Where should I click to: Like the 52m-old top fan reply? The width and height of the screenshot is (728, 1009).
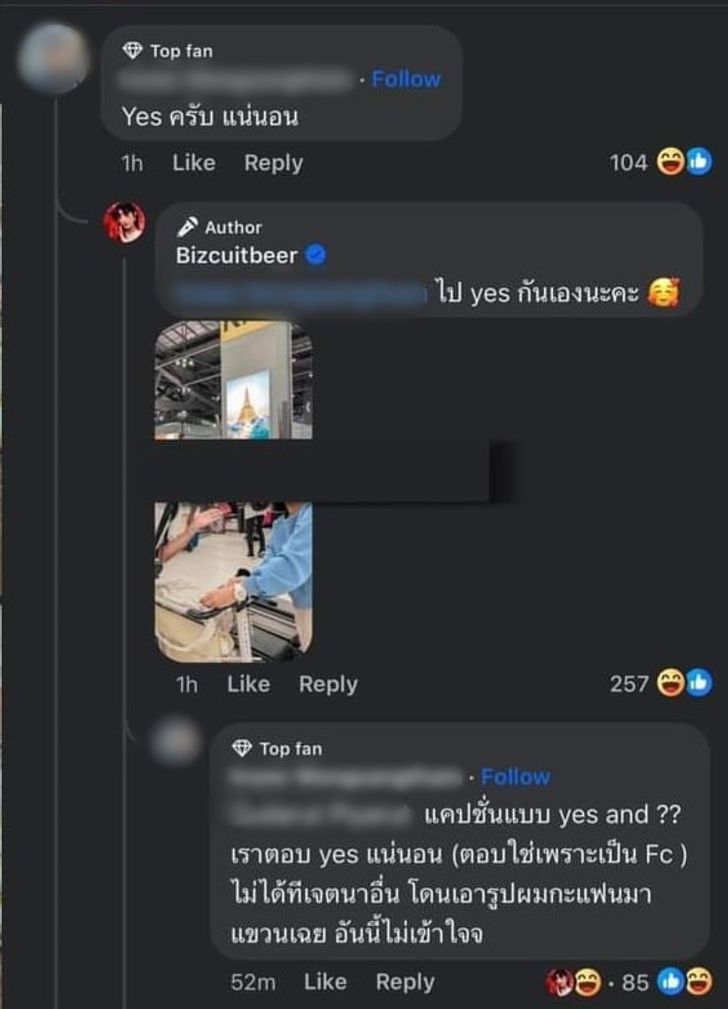pyautogui.click(x=325, y=982)
